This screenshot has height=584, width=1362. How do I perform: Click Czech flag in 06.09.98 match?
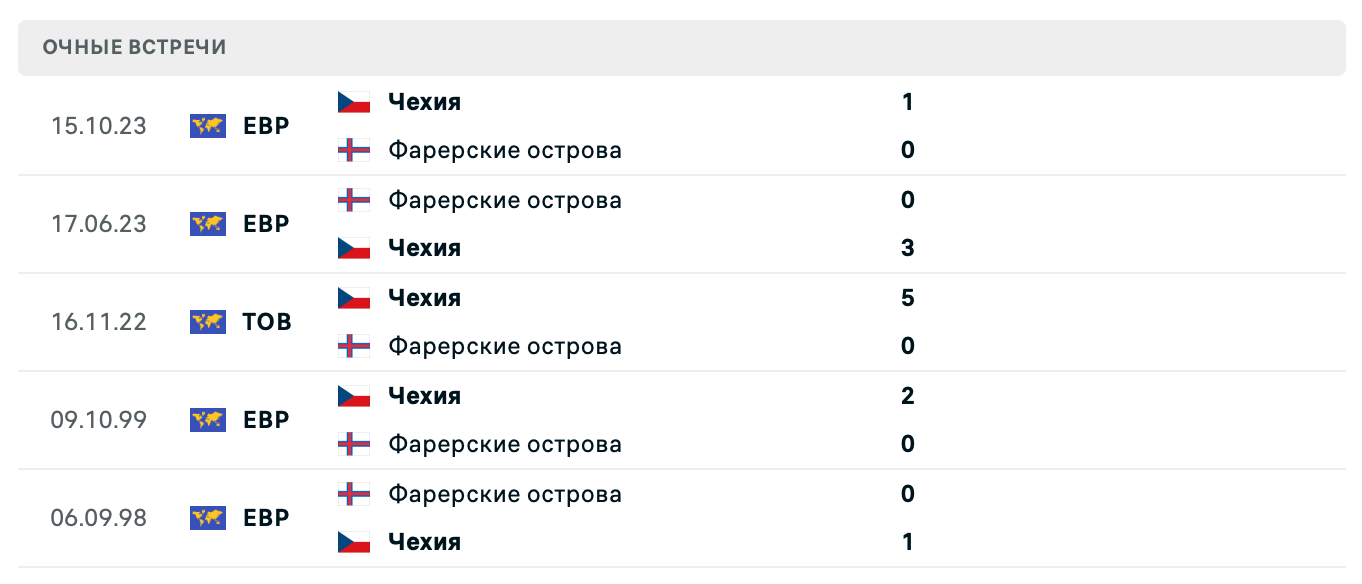pos(354,542)
